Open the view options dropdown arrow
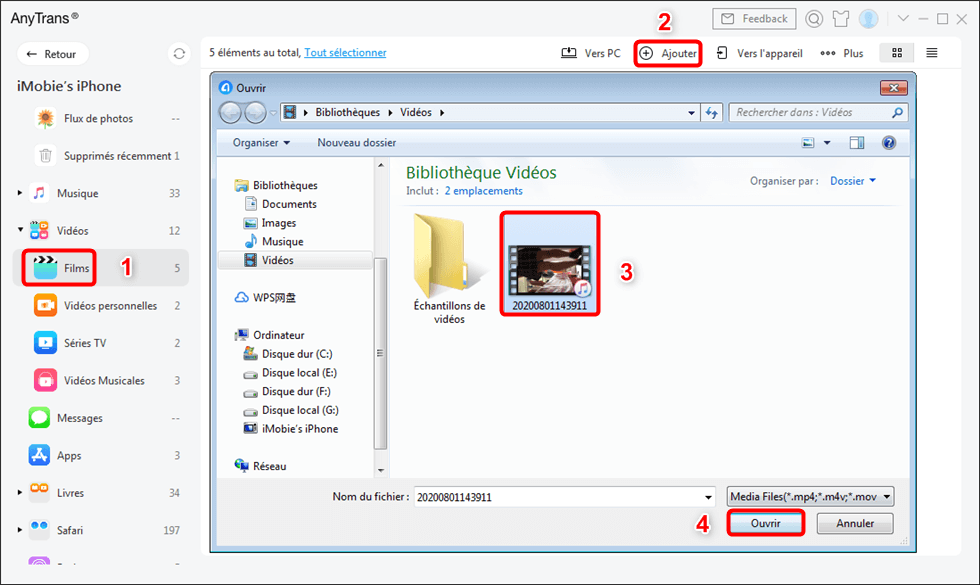980x585 pixels. (827, 143)
